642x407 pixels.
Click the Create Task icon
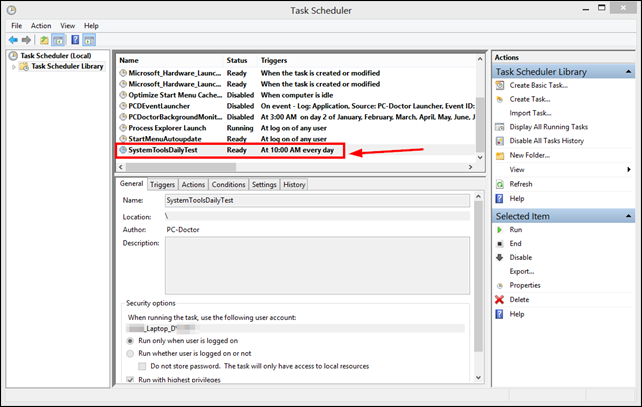pos(500,99)
